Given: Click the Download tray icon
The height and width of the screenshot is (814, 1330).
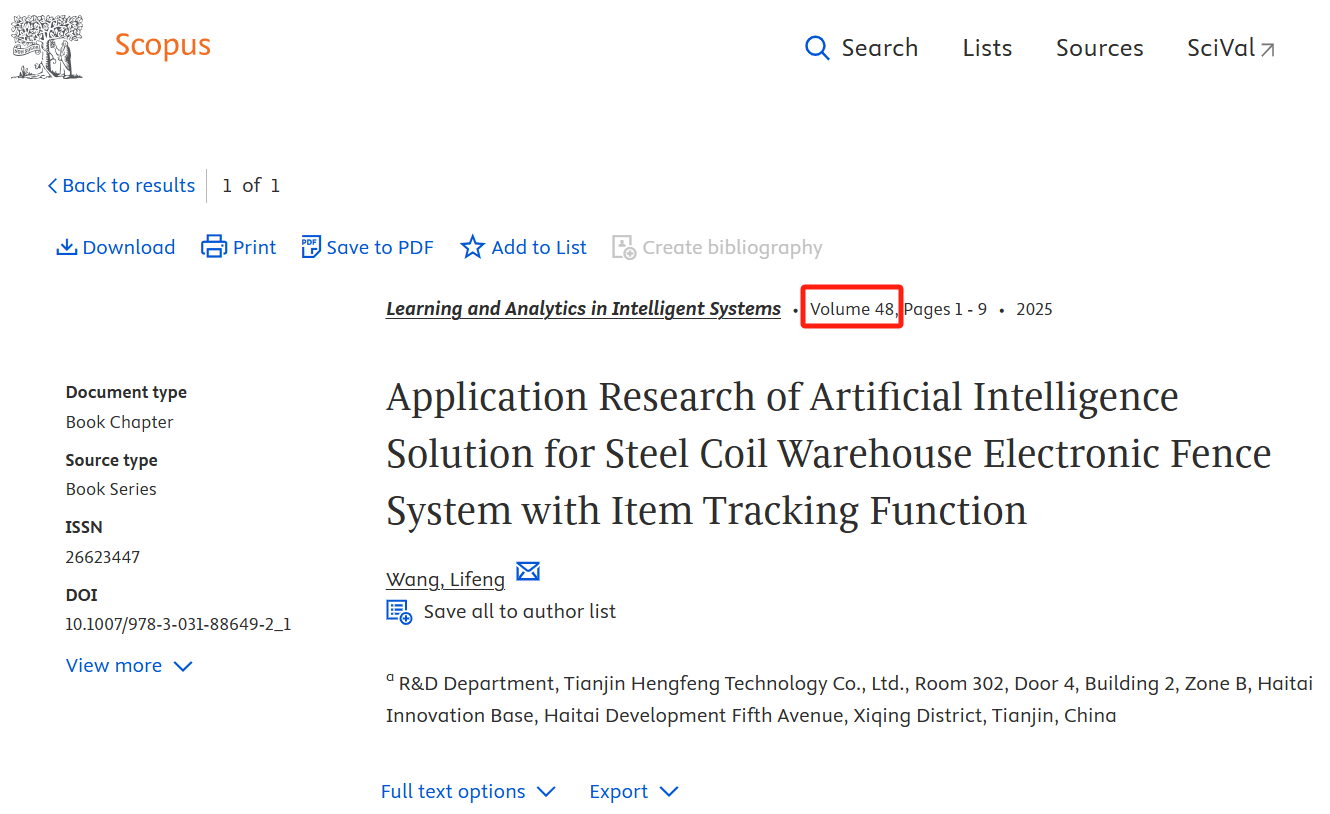Looking at the screenshot, I should pyautogui.click(x=67, y=247).
